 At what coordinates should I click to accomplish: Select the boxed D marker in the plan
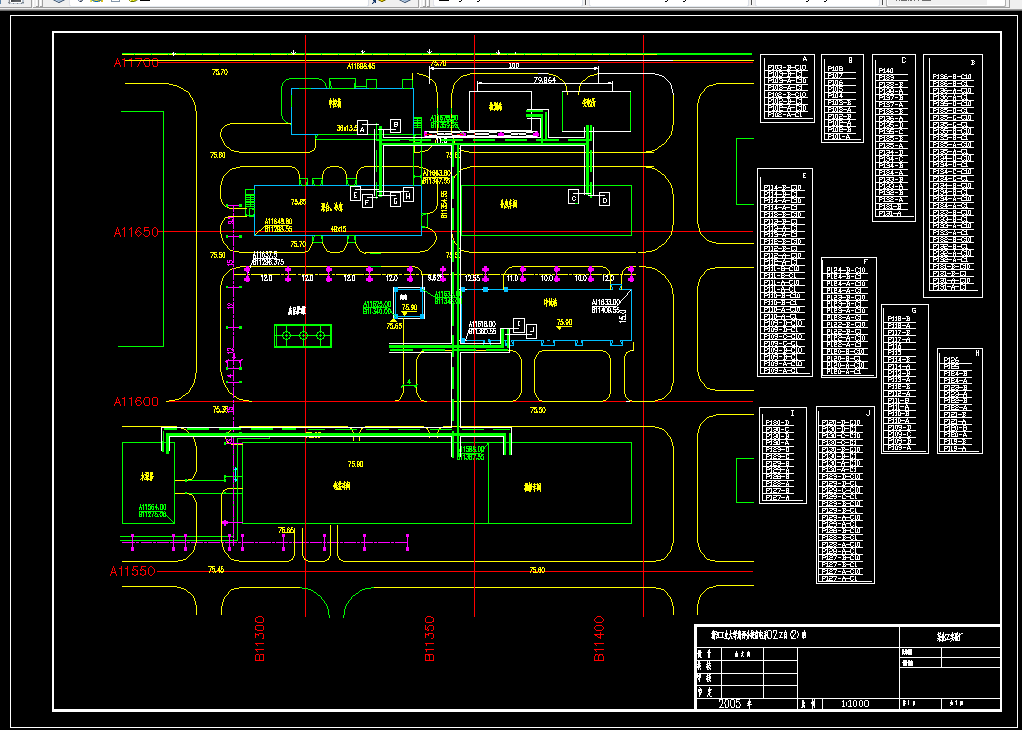604,199
